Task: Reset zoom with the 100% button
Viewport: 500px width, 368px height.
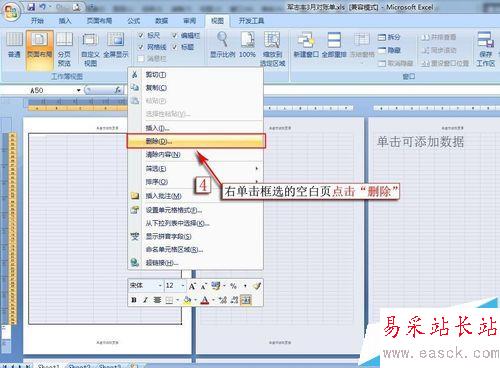Action: 247,45
